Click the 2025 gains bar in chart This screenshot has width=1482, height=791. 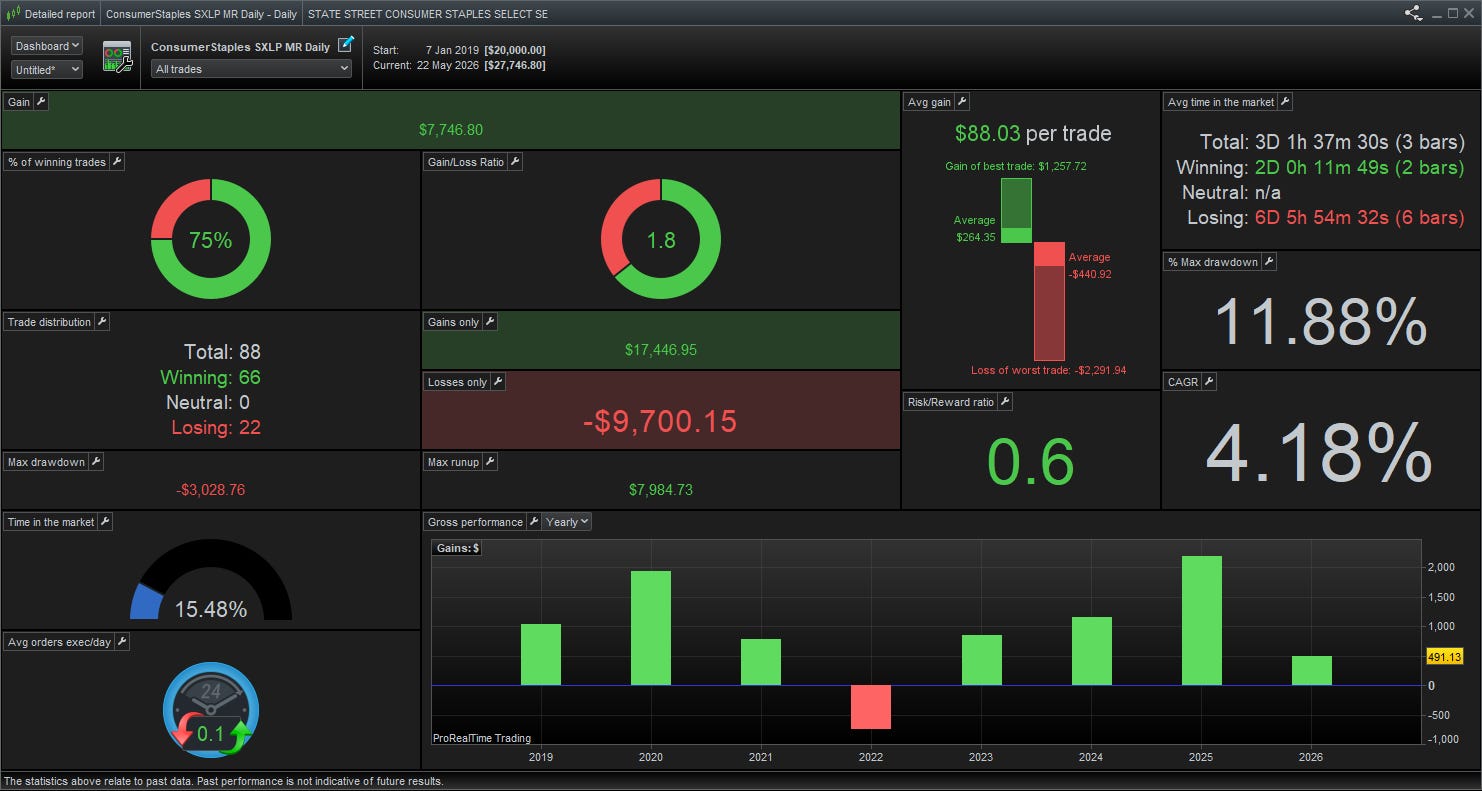(x=1201, y=620)
